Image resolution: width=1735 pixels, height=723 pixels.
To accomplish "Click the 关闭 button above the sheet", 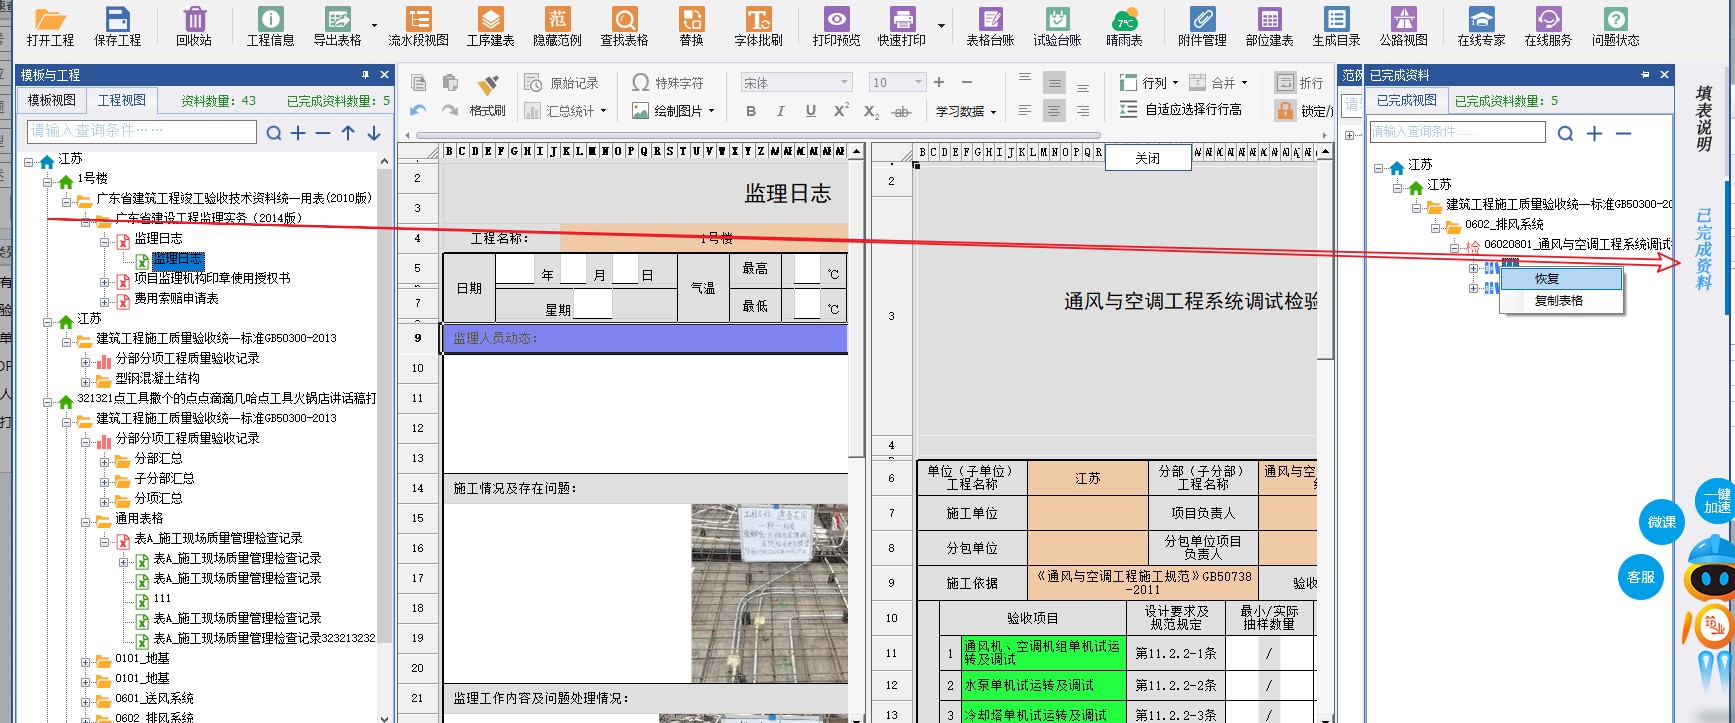I will click(1148, 158).
